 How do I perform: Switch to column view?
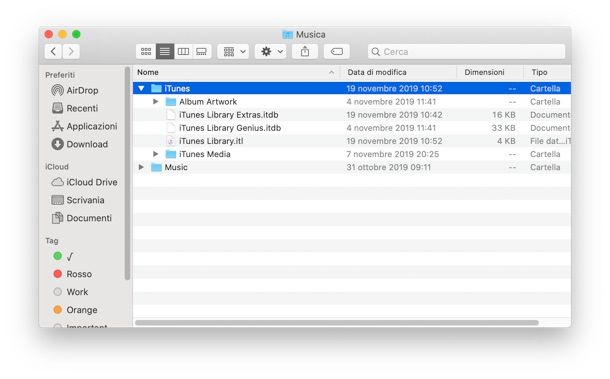click(x=183, y=51)
